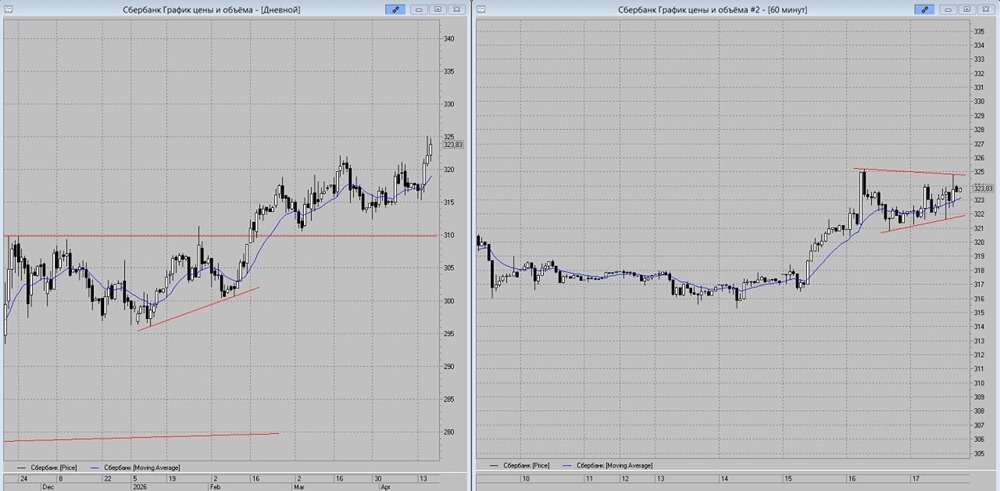Open the system menu icon of the 60 минут chart window
Image resolution: width=1000 pixels, height=491 pixels.
click(x=481, y=10)
